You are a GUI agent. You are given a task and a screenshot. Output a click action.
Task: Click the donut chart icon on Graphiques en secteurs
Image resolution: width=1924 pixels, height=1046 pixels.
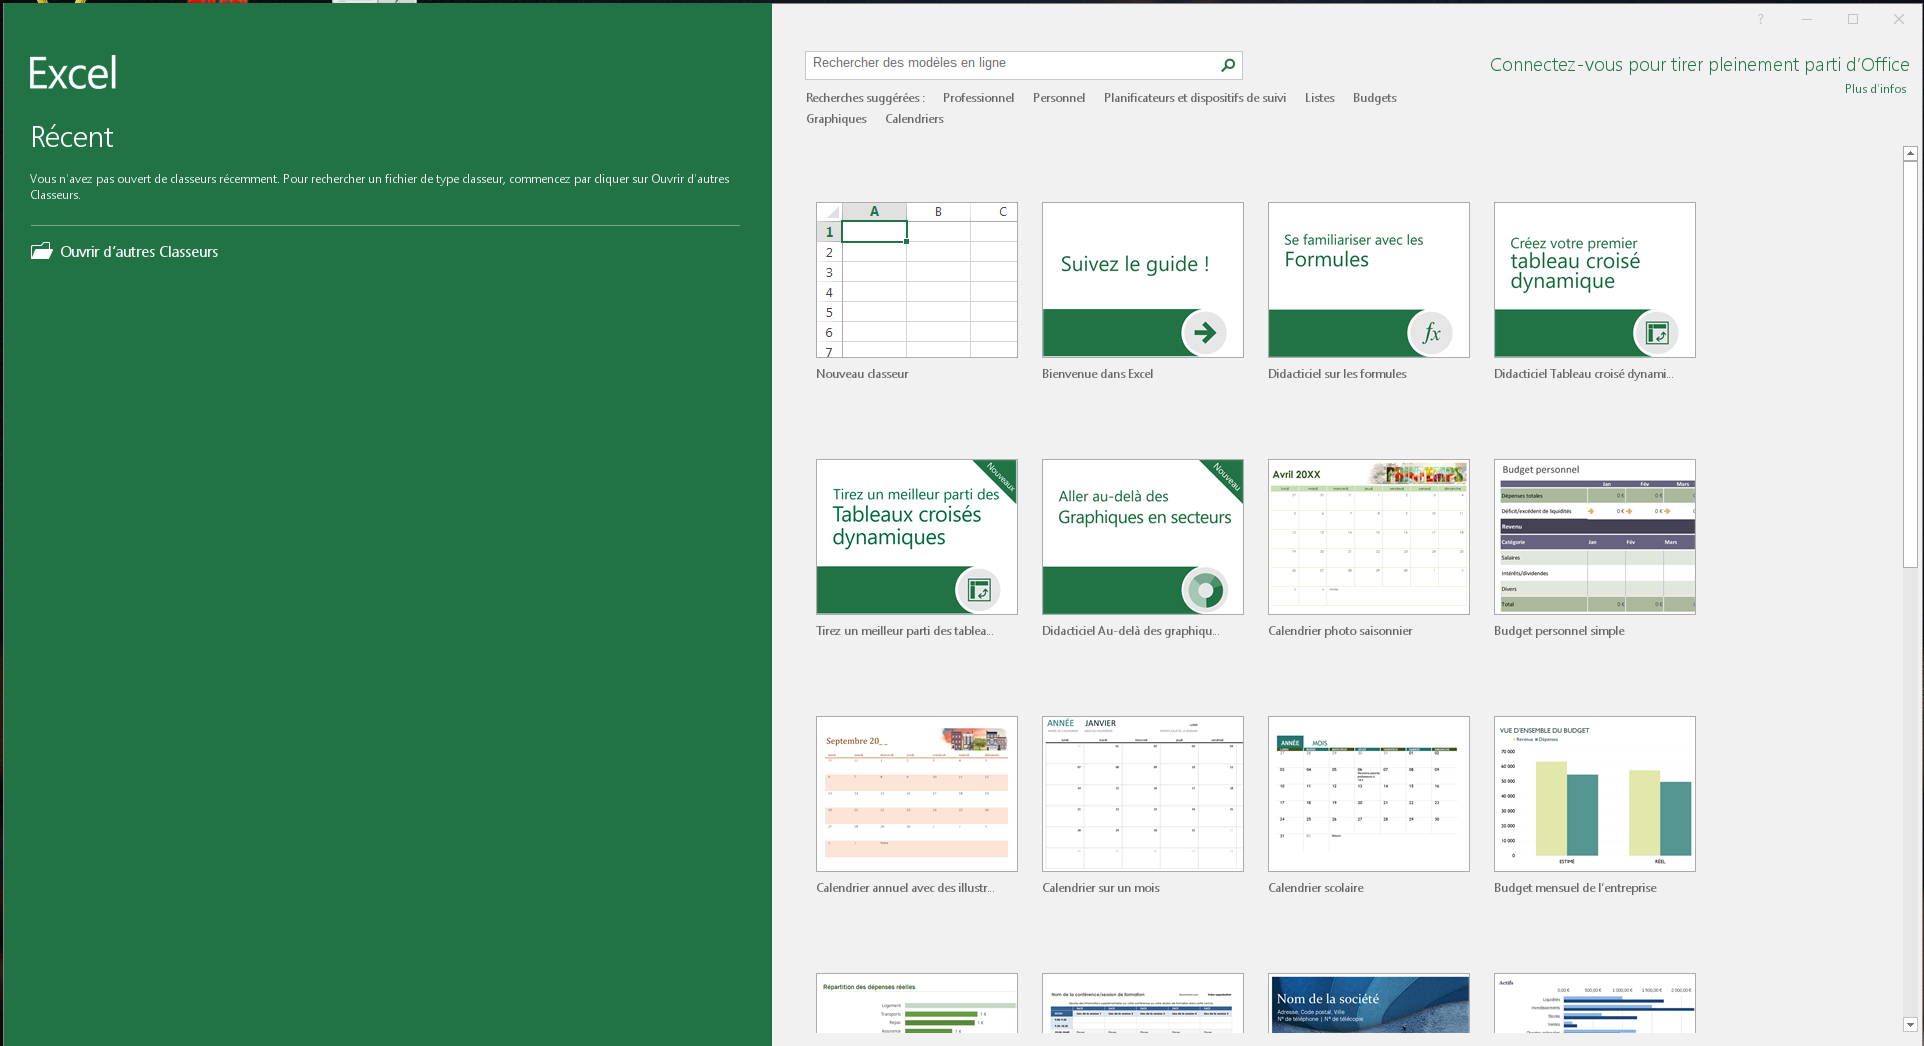point(1204,590)
